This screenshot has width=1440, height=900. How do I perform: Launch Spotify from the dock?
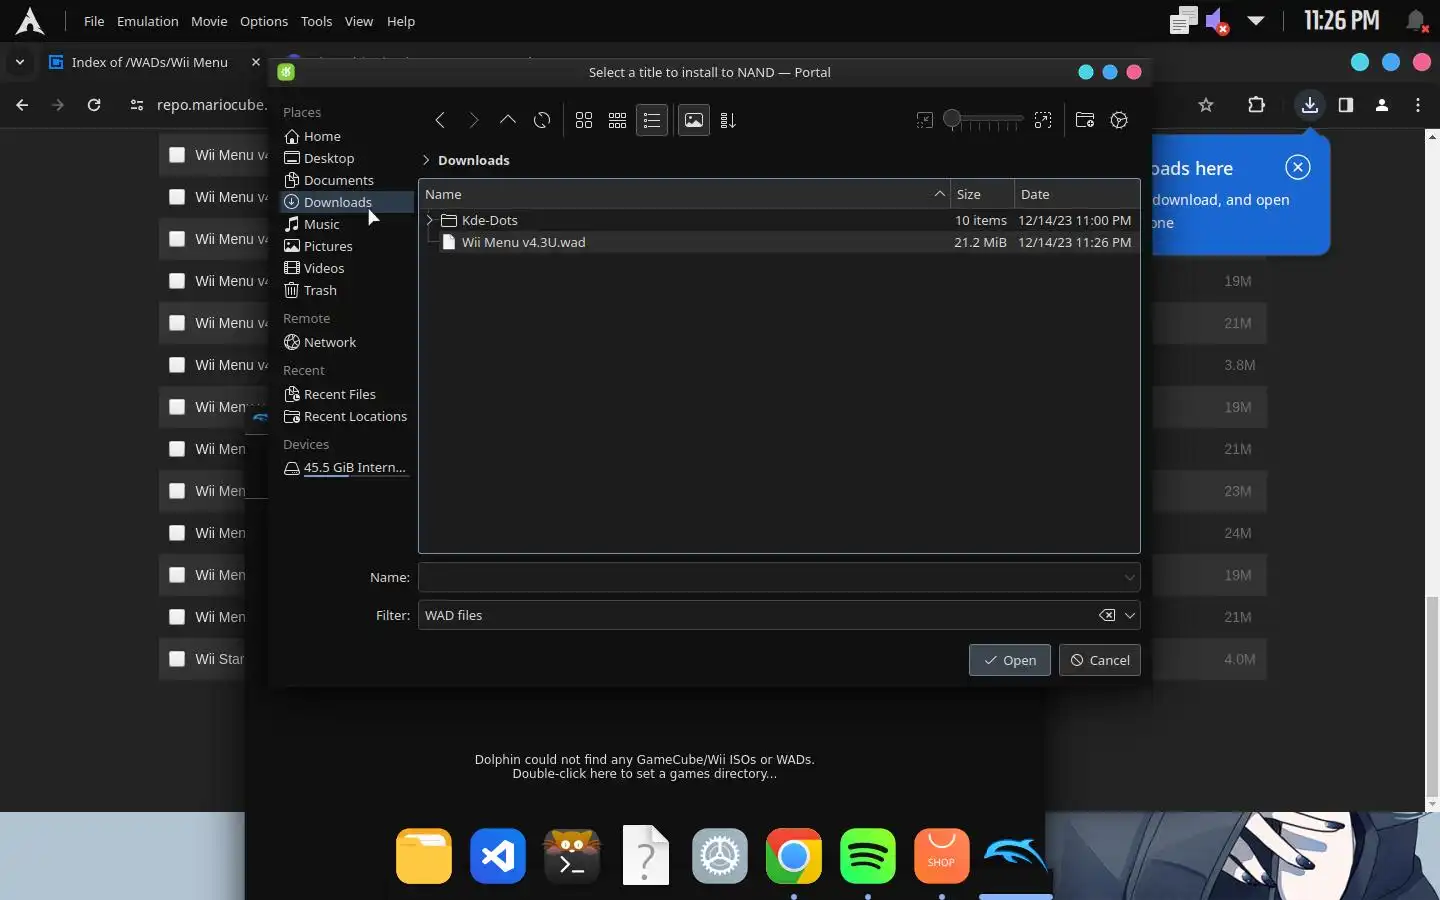(x=868, y=856)
